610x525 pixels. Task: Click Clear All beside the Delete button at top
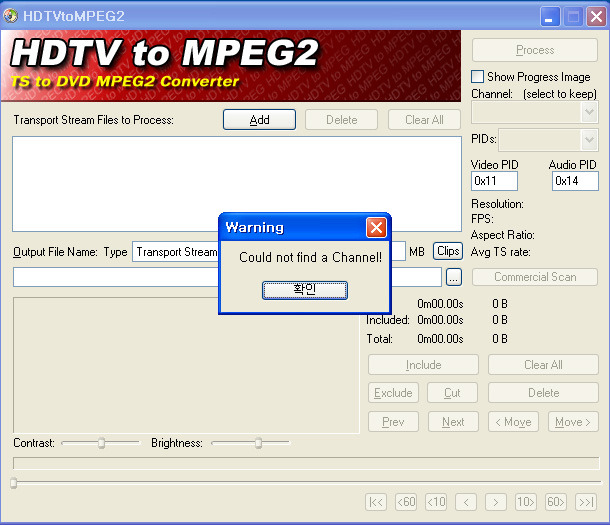[x=424, y=120]
